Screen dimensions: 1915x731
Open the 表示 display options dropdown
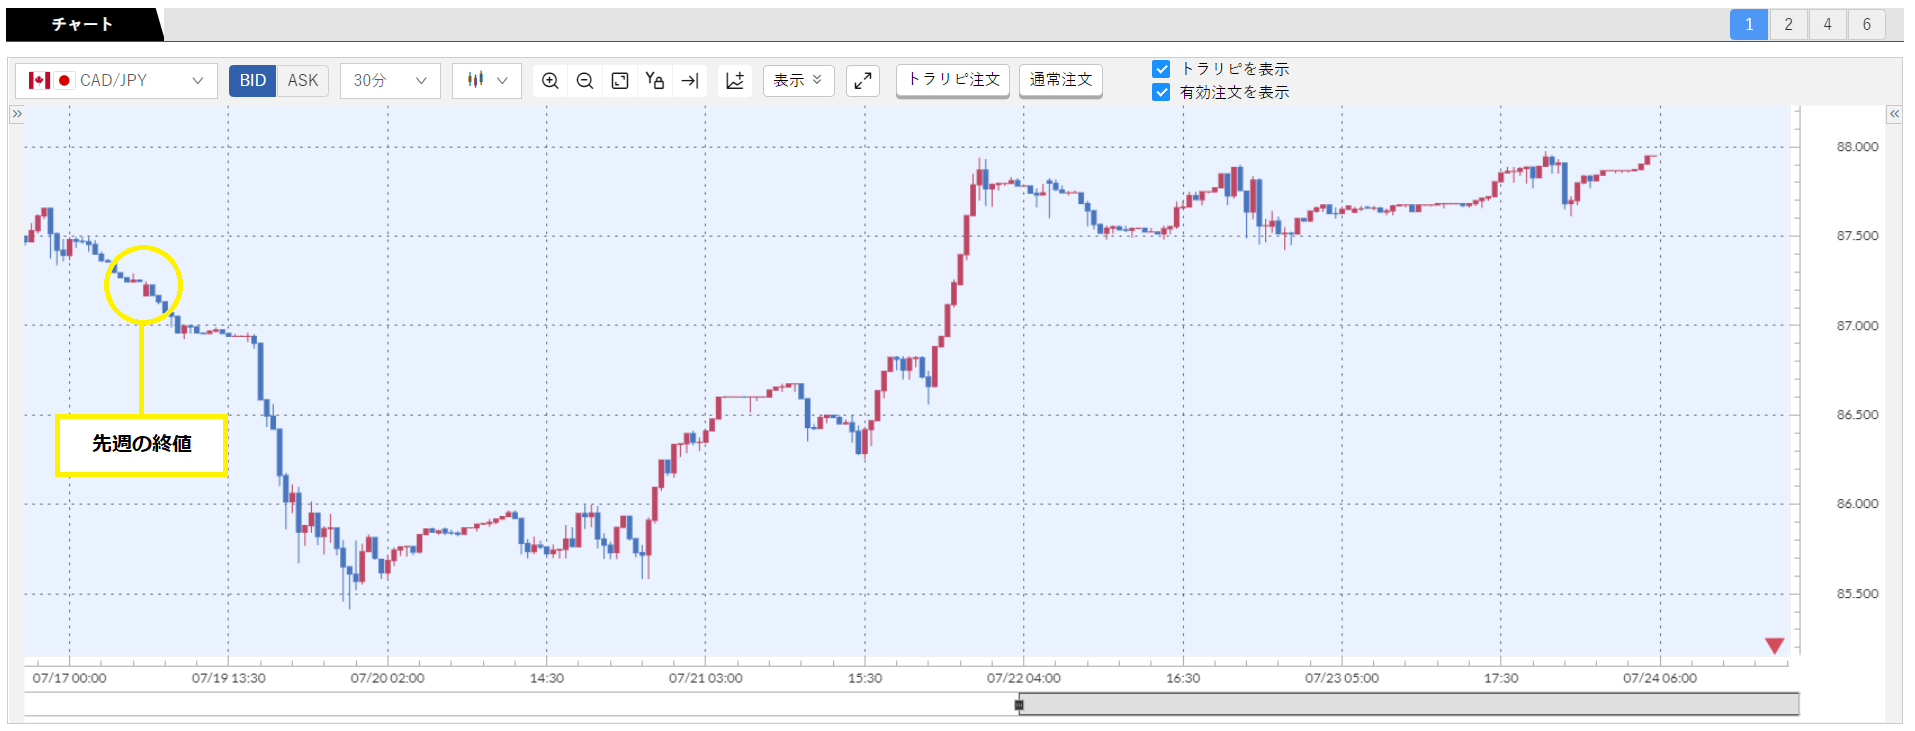point(798,81)
